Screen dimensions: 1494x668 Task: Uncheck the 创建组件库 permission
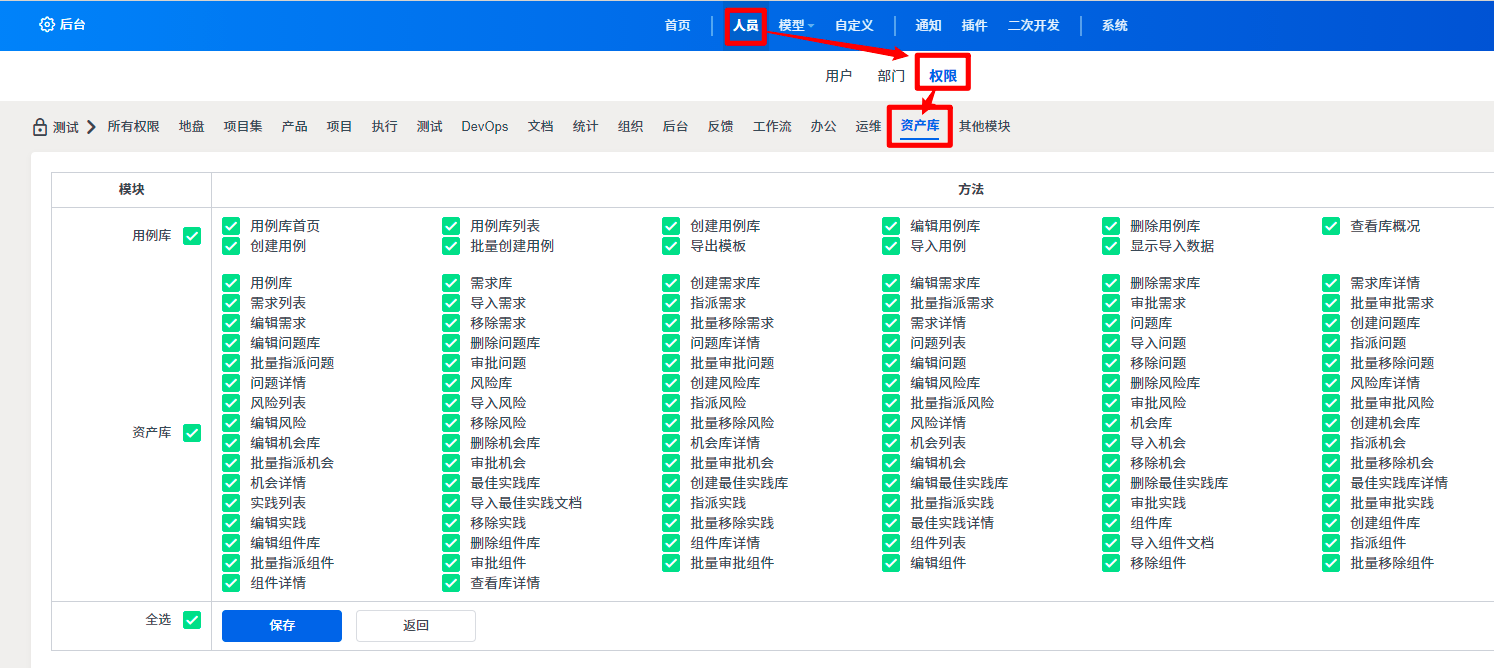[x=1331, y=523]
